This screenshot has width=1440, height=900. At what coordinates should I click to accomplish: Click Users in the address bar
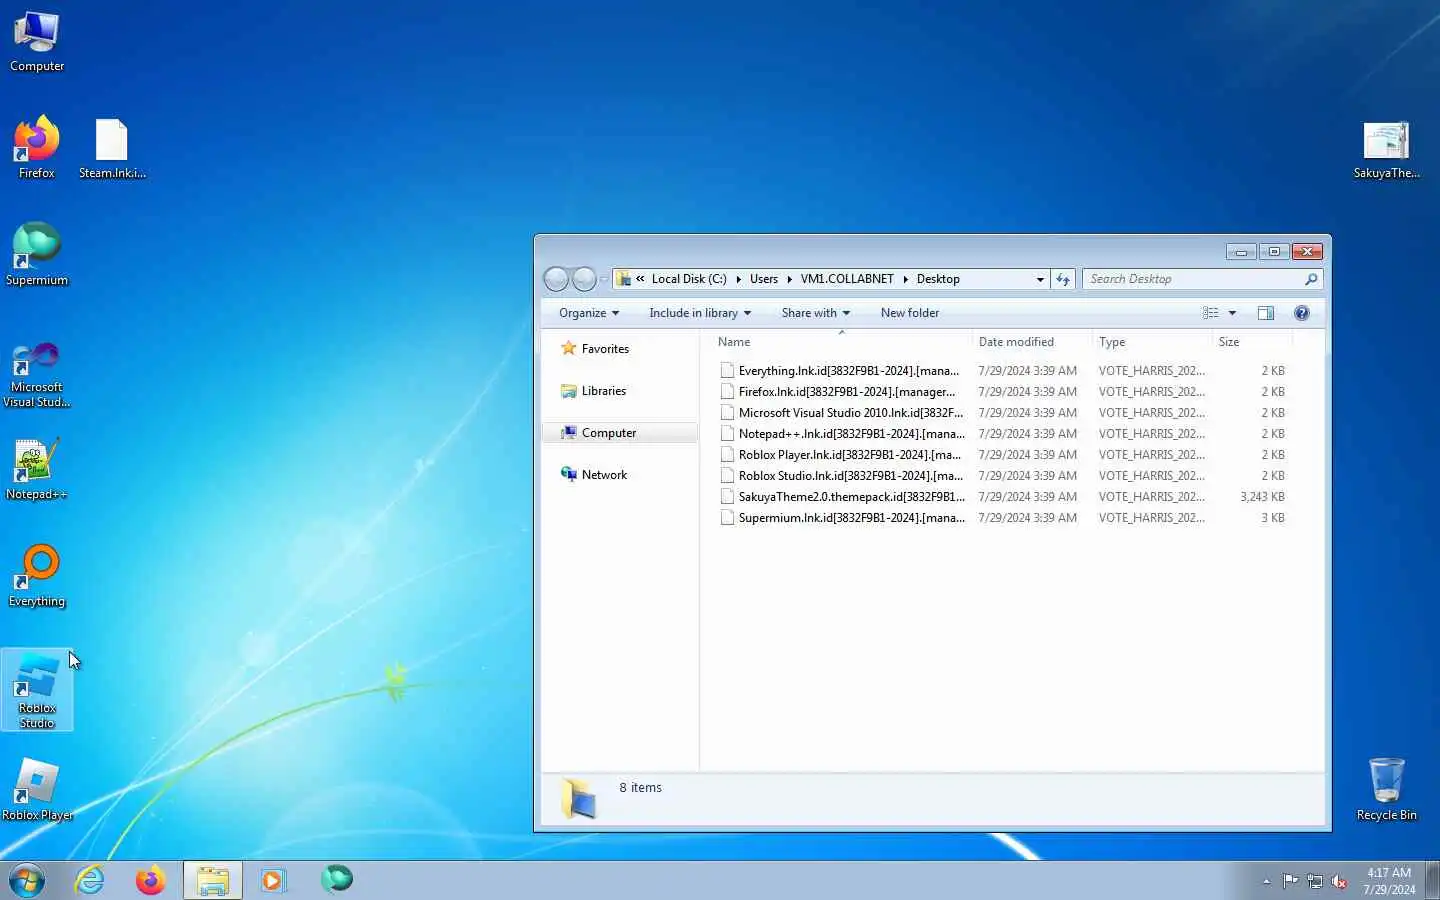pos(764,279)
